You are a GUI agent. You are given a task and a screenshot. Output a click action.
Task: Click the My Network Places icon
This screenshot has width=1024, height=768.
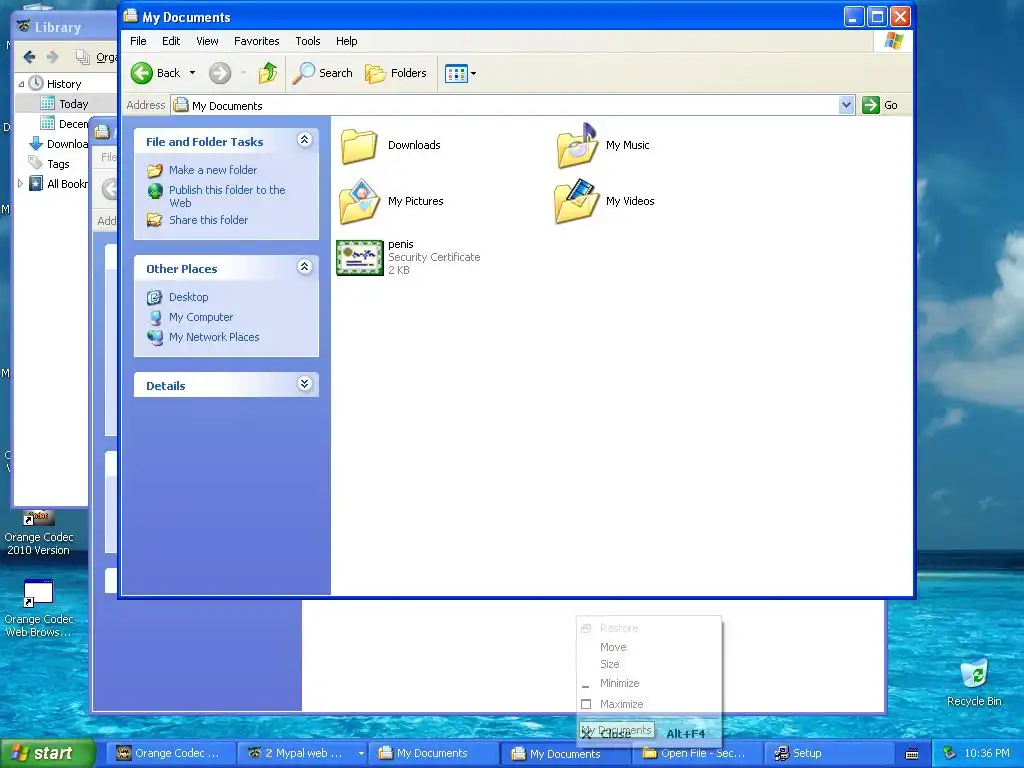click(155, 338)
